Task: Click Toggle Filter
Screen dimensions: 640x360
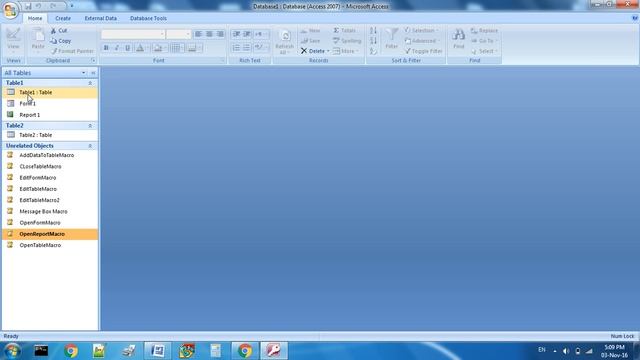Action: [x=424, y=51]
